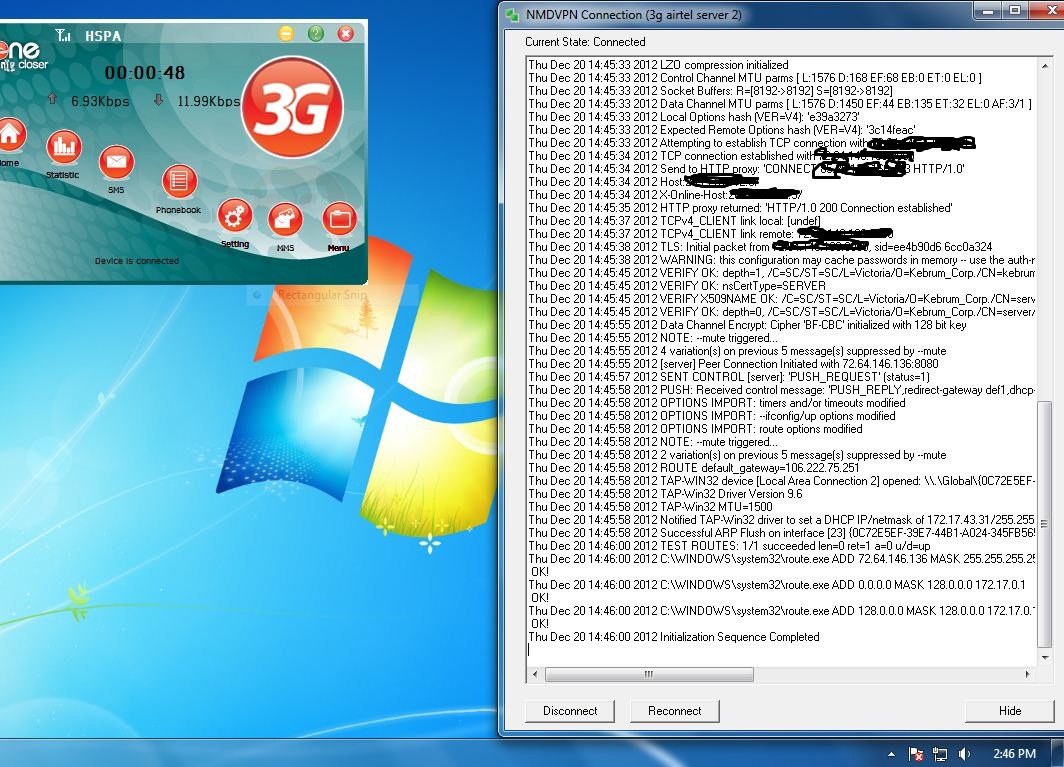Image resolution: width=1064 pixels, height=767 pixels.
Task: Click the NMDVPN title bar icon
Action: (x=513, y=14)
